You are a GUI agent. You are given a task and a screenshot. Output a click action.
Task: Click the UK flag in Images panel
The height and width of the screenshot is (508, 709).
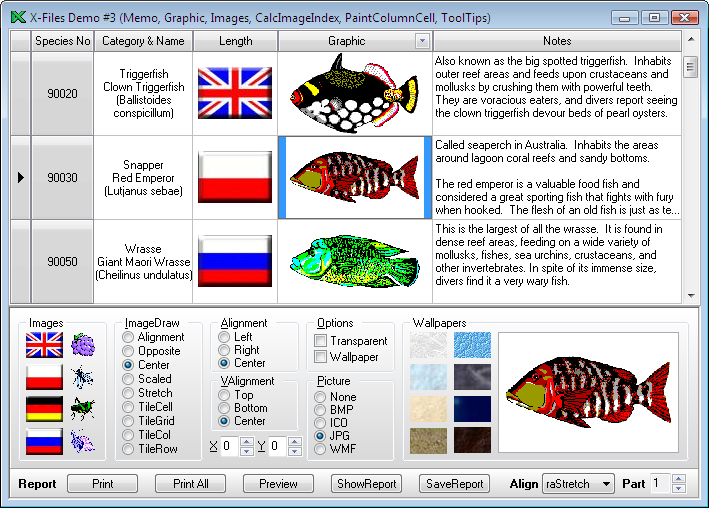[44, 345]
